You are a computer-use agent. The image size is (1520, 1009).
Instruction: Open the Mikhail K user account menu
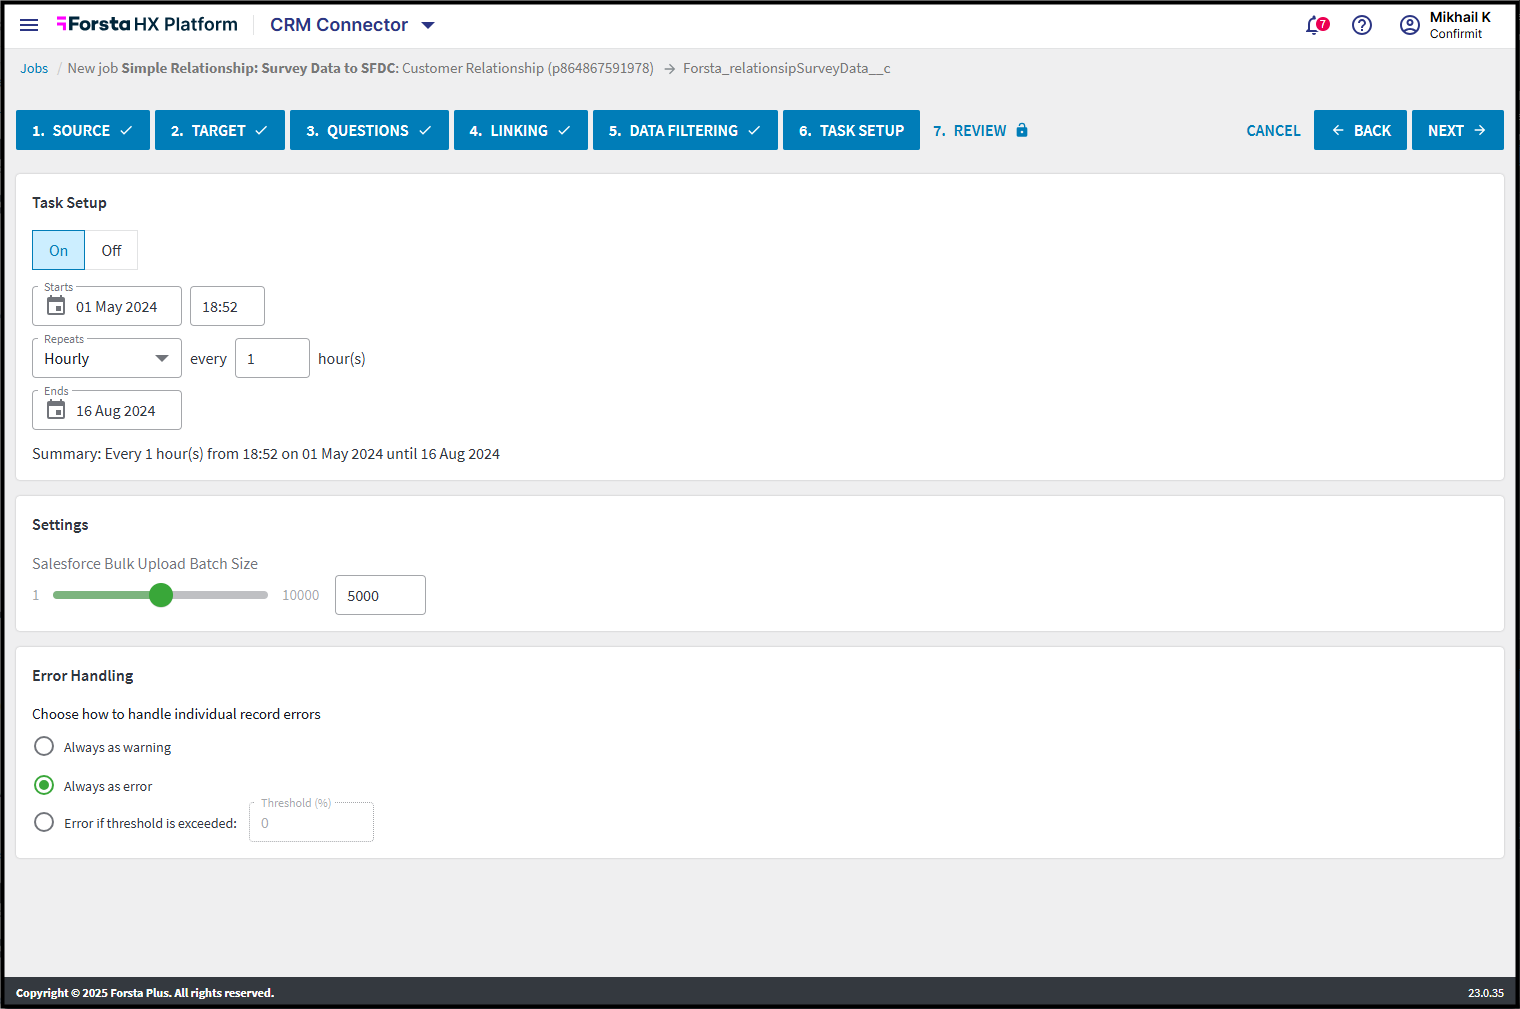(1445, 25)
